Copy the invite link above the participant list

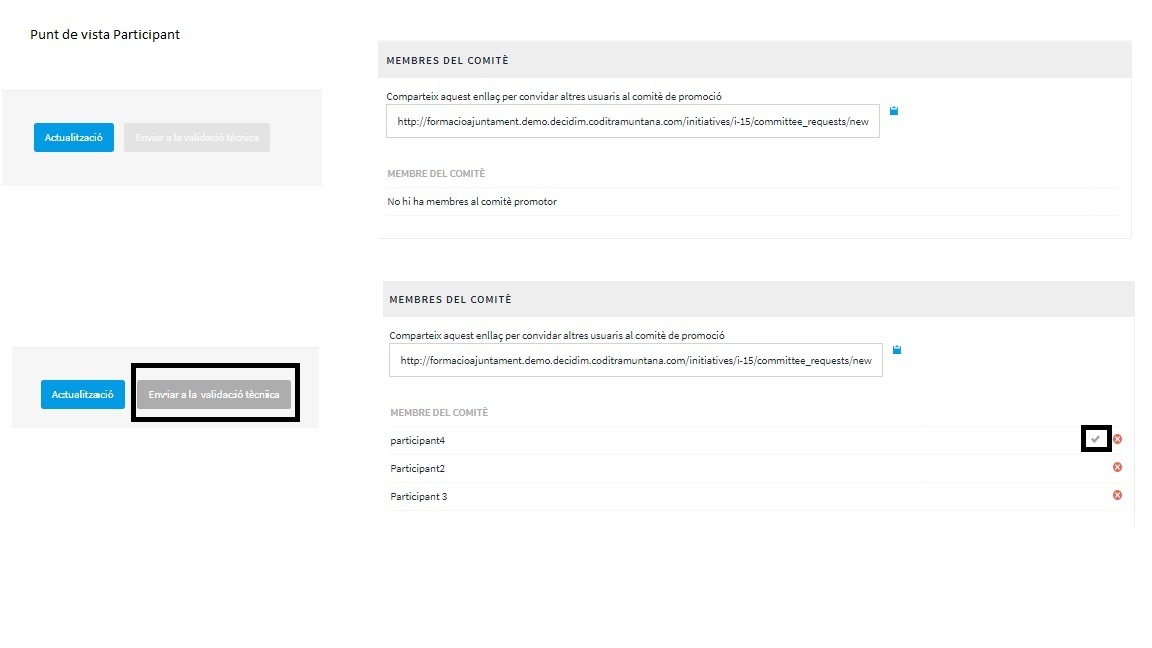coord(897,350)
